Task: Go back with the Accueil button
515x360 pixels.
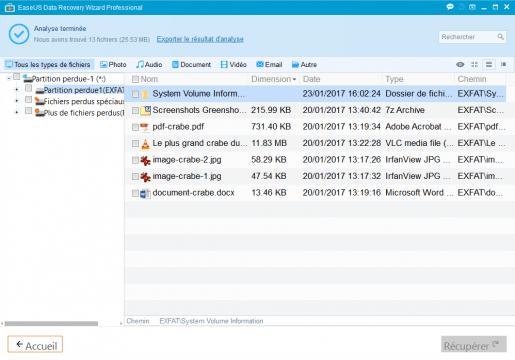Action: (35, 344)
